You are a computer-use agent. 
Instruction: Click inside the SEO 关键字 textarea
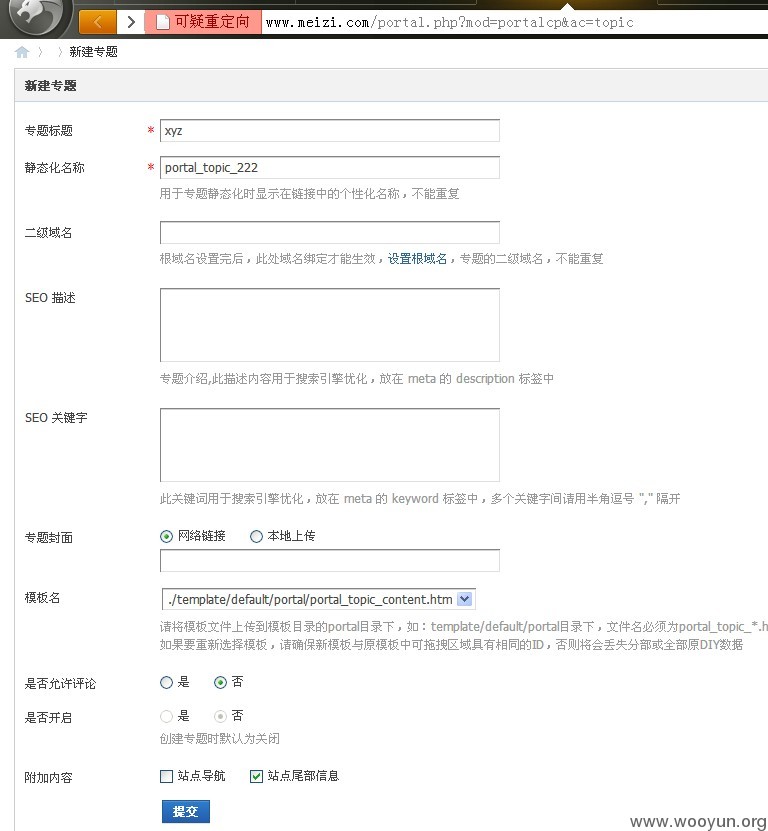(330, 445)
